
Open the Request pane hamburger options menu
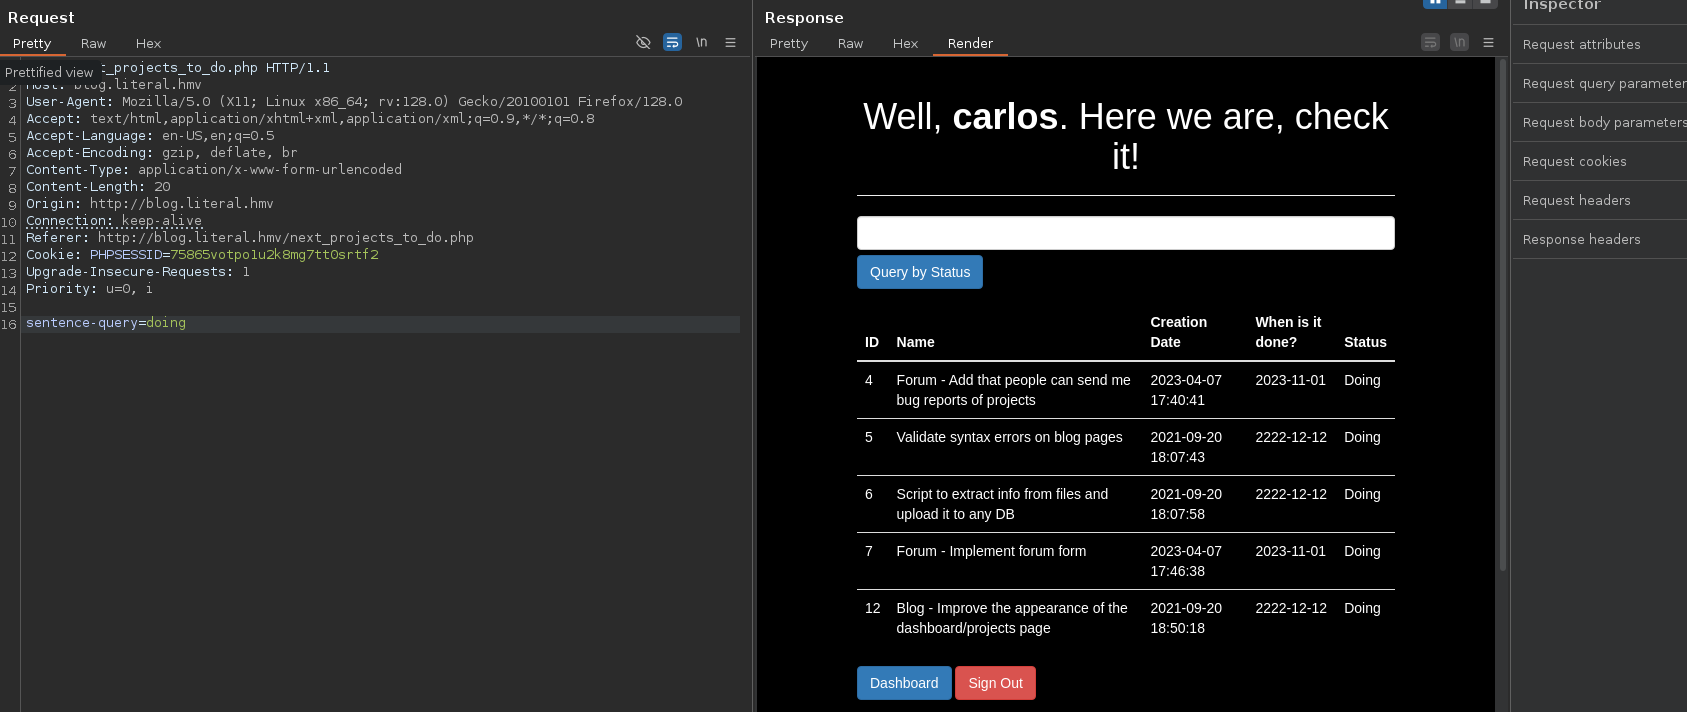point(730,42)
